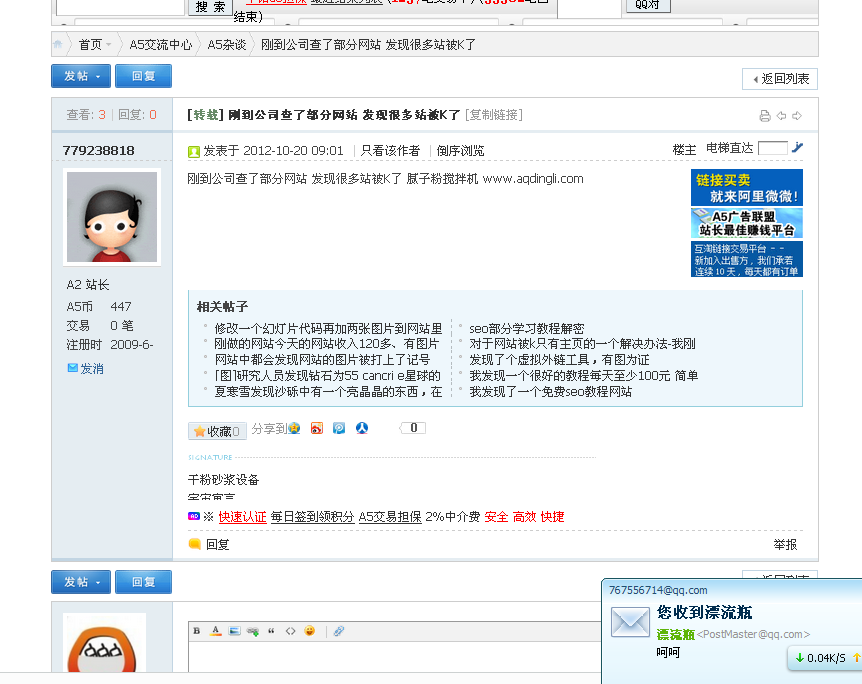Click the attachment paperclip icon in the editor
862x684 pixels.
(x=338, y=631)
